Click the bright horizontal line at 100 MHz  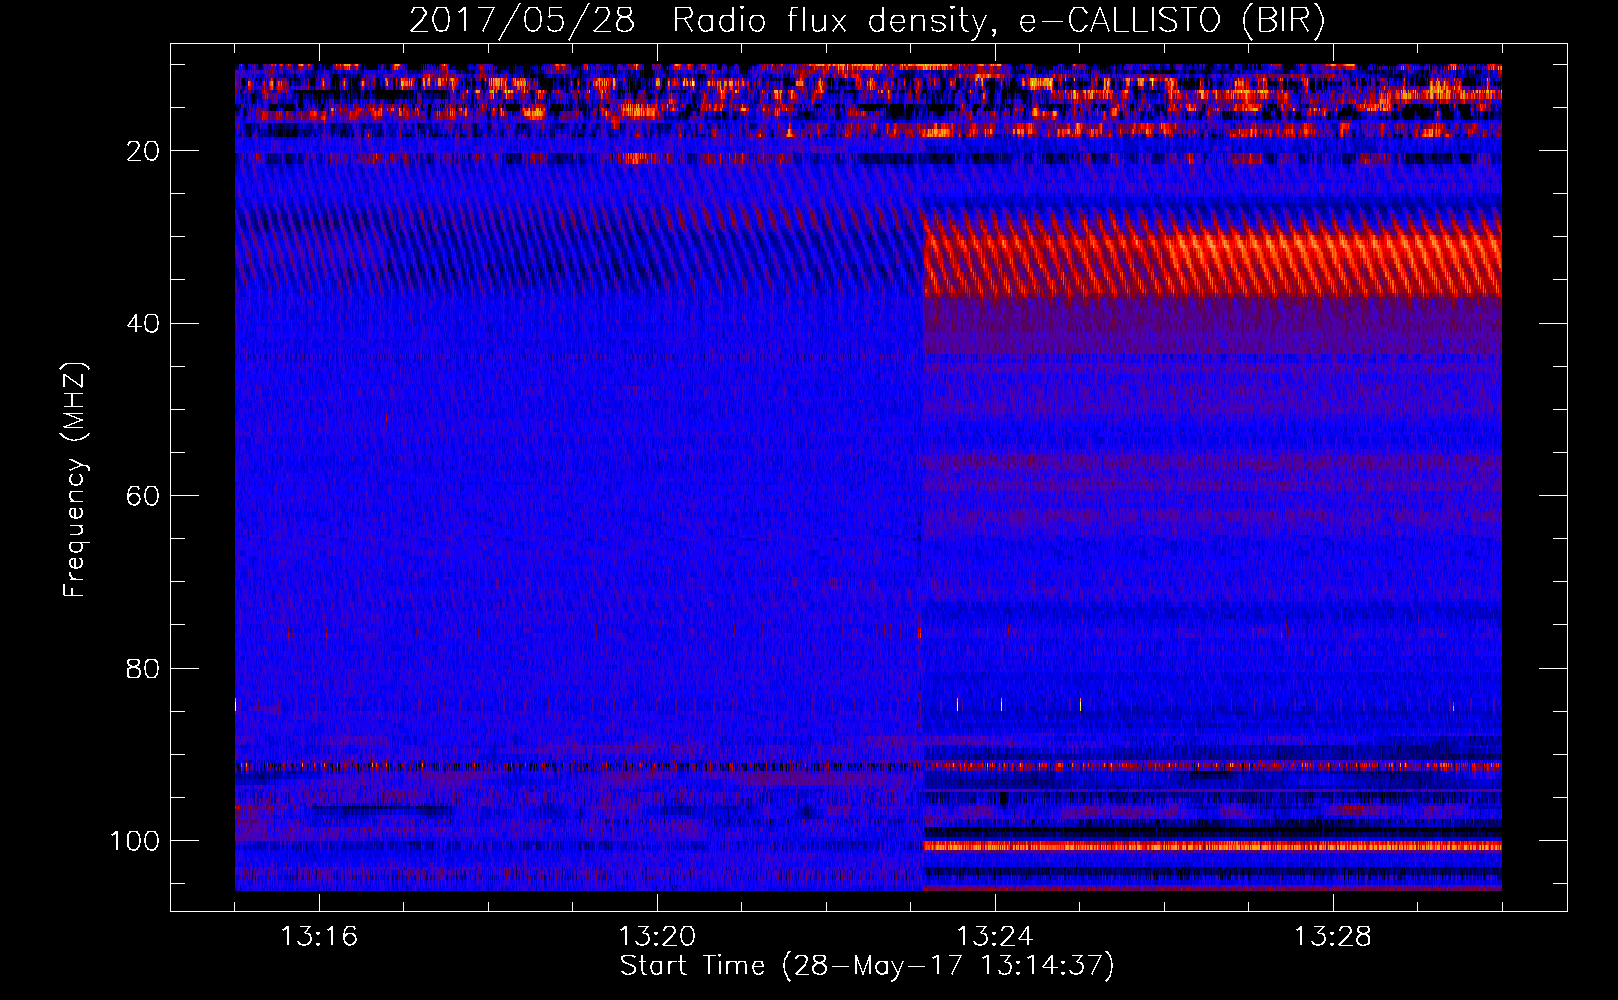coord(1212,845)
